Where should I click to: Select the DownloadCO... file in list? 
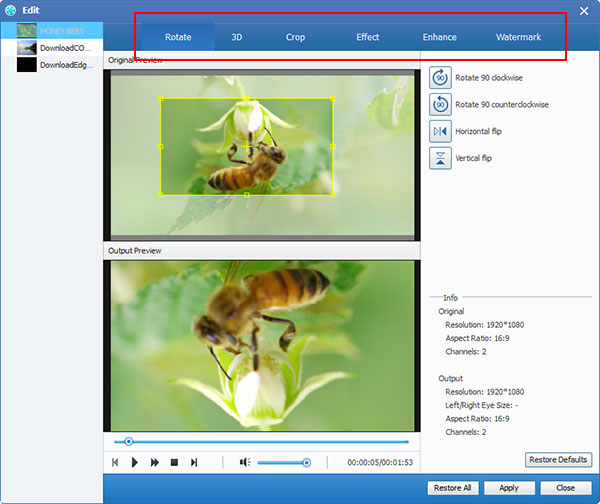tap(52, 48)
